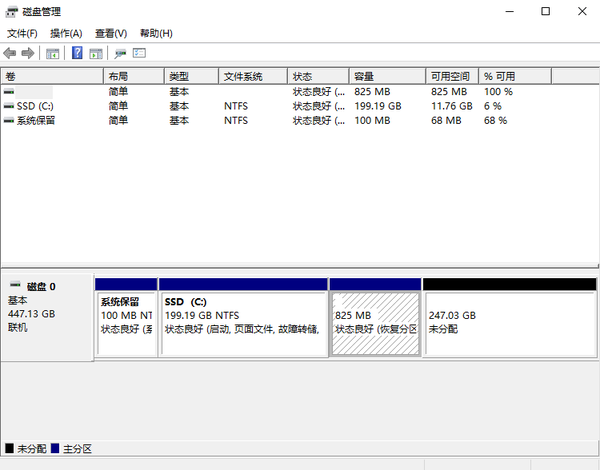Click the Forward arrow toolbar icon

[28, 53]
